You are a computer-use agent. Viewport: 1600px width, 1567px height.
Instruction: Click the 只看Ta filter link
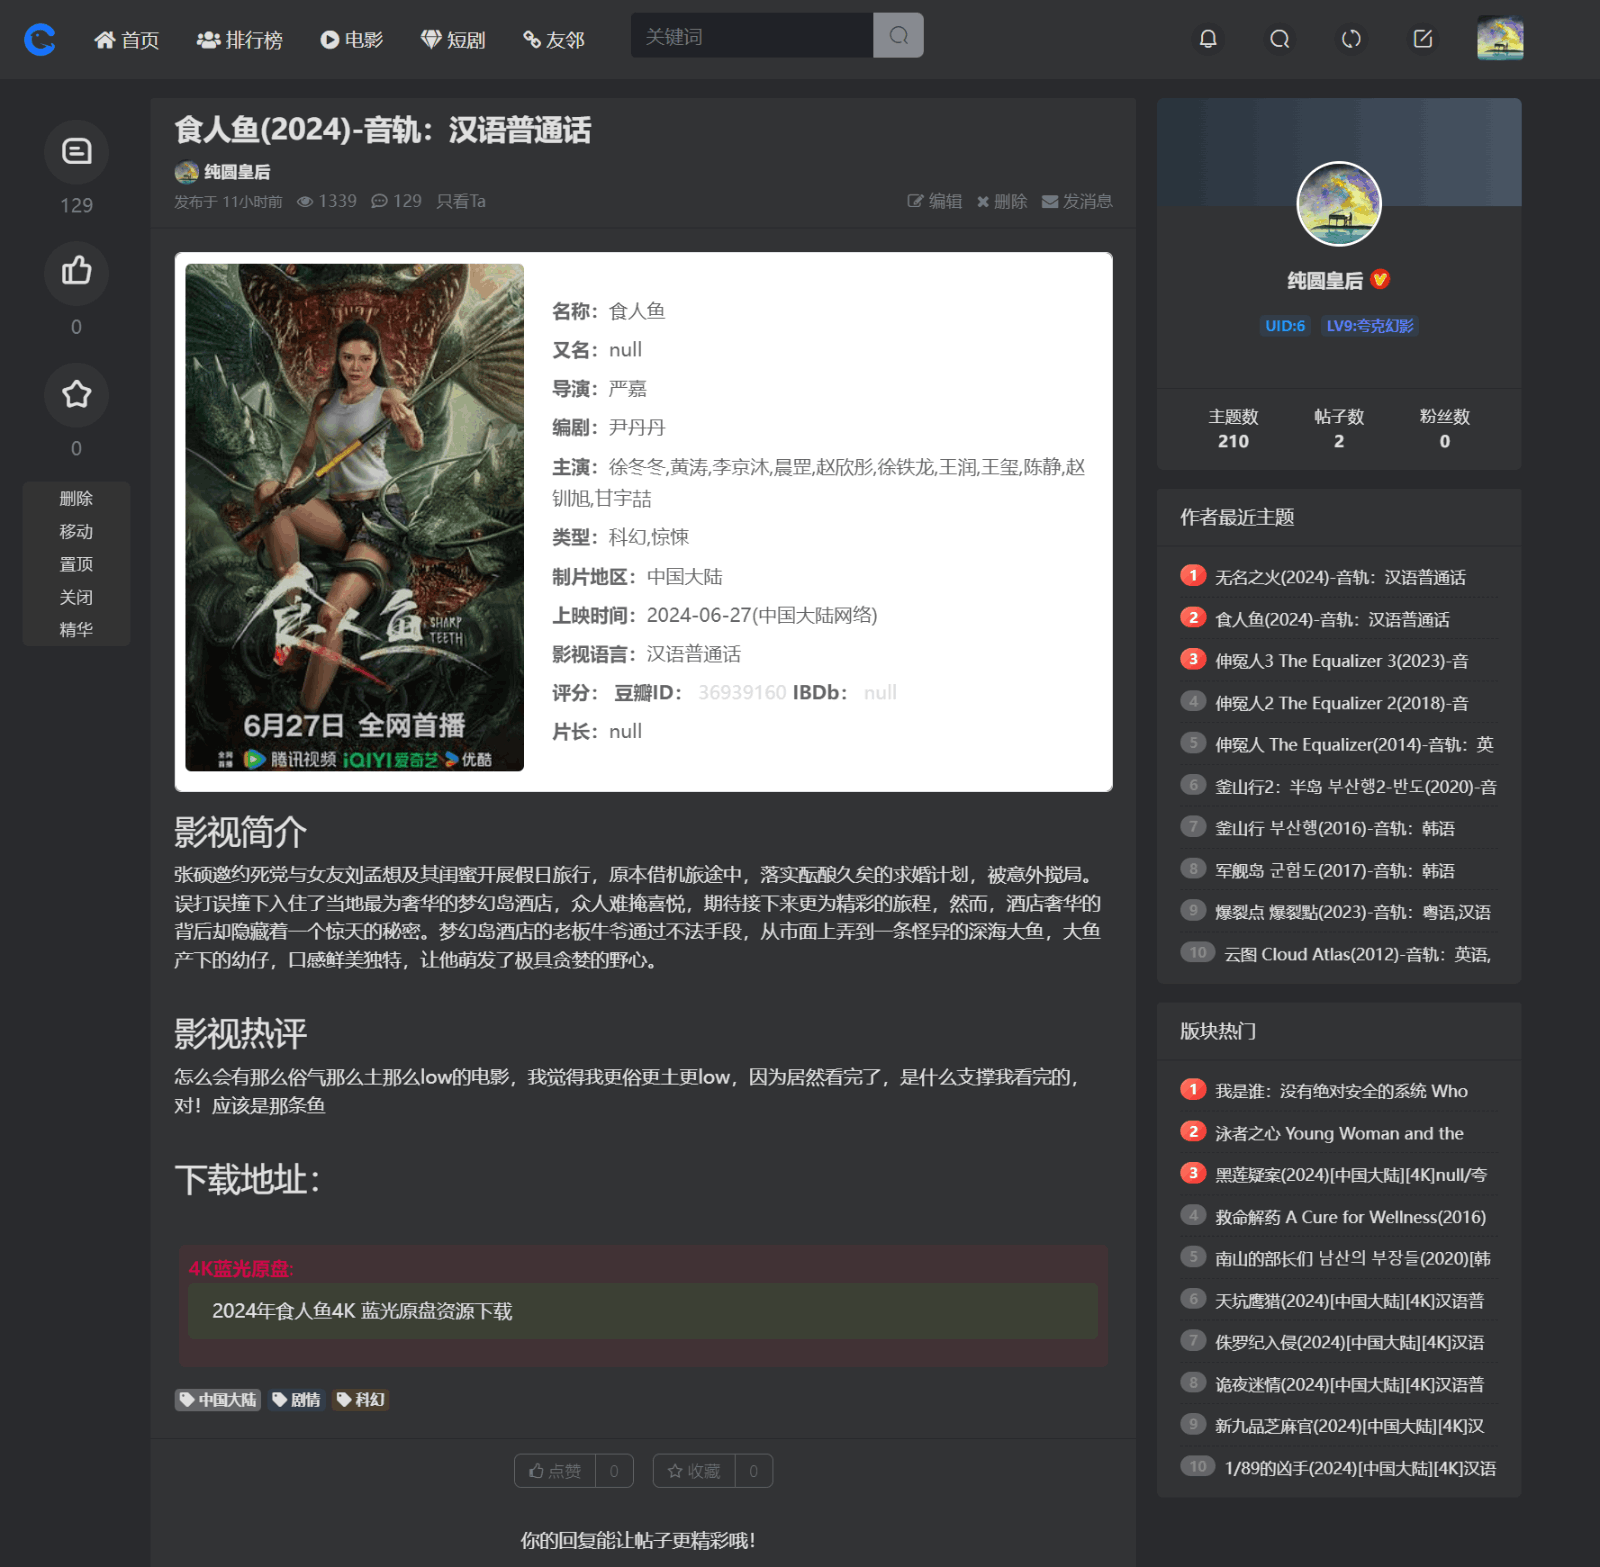461,201
